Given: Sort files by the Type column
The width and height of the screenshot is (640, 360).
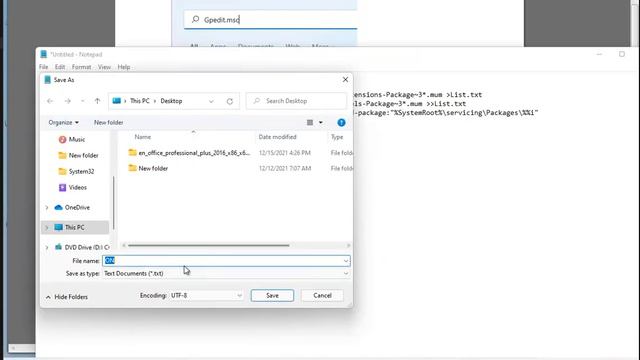Looking at the screenshot, I should 337,137.
